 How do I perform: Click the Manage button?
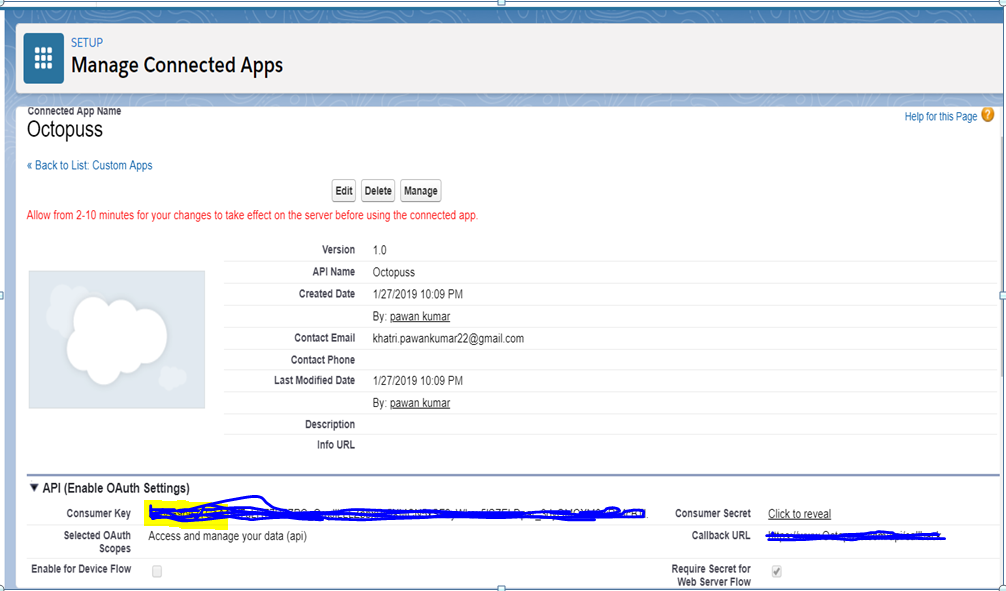point(421,191)
